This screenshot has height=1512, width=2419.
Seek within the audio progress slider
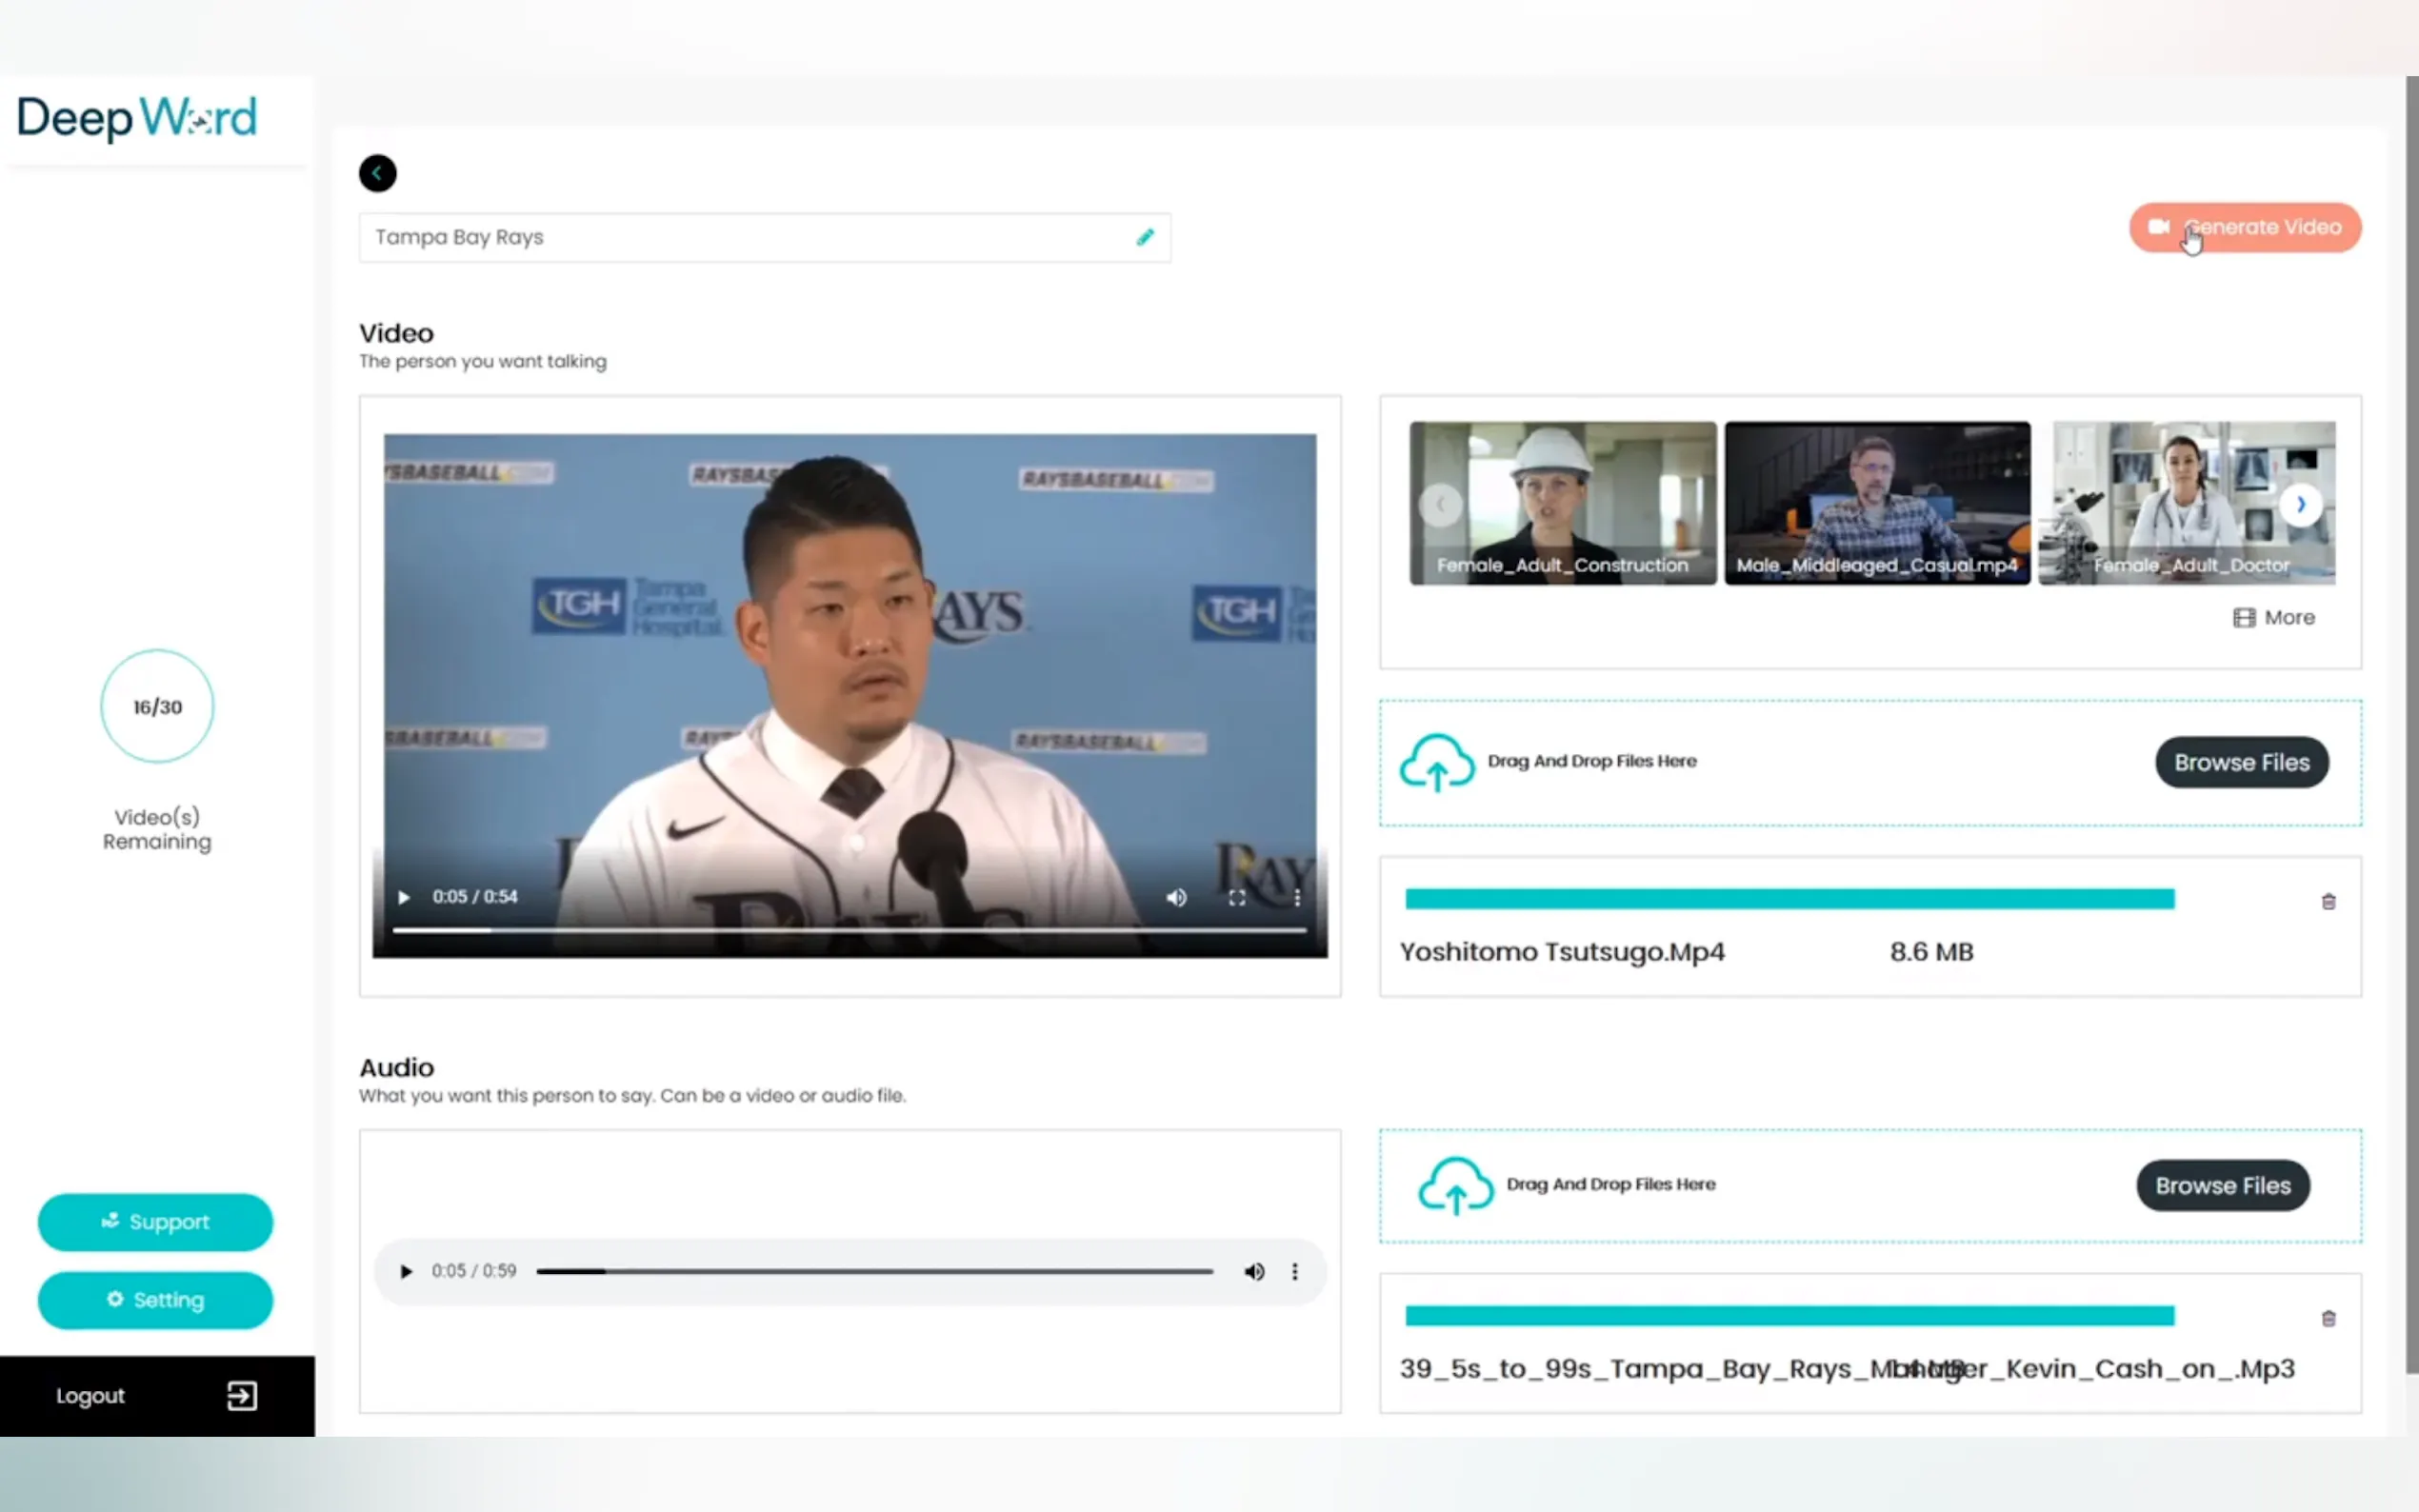(875, 1272)
